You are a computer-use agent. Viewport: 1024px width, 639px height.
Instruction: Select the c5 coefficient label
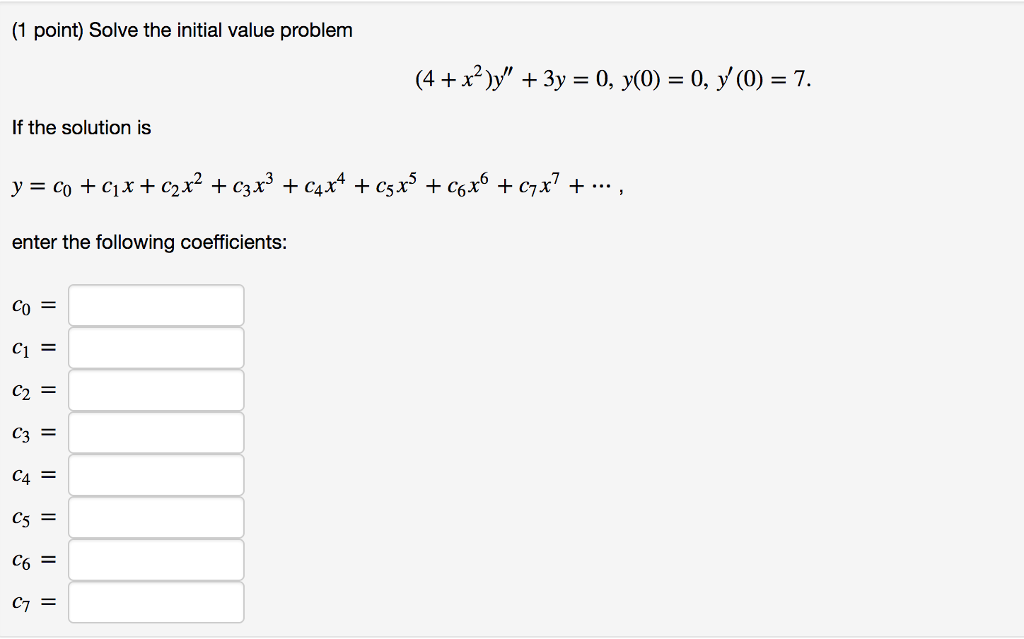coord(21,517)
